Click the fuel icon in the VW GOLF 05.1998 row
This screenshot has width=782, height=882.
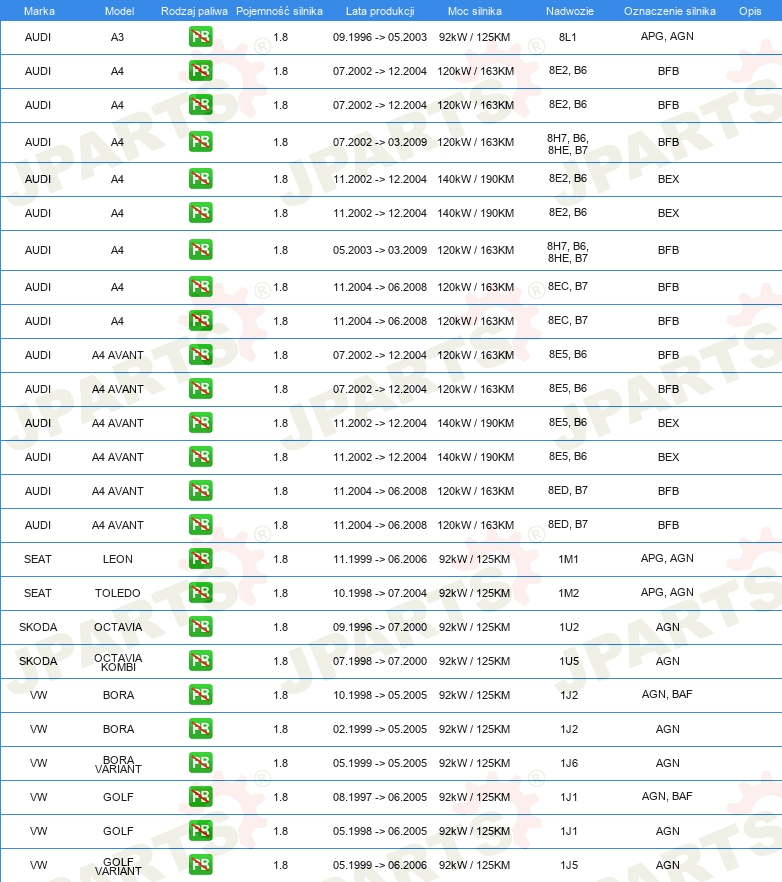click(200, 831)
